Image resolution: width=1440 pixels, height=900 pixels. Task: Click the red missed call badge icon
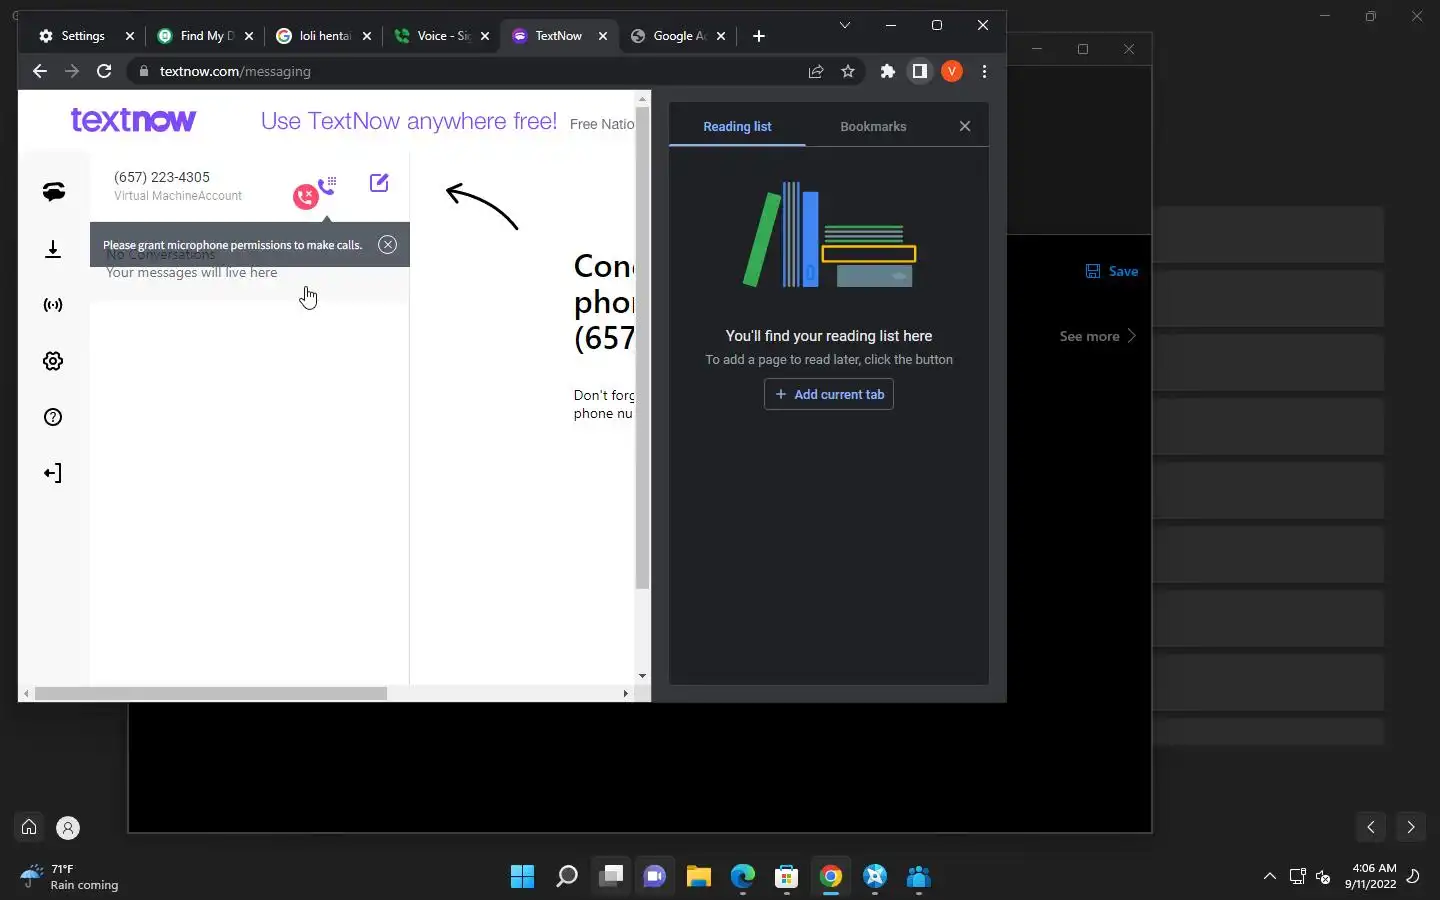305,197
